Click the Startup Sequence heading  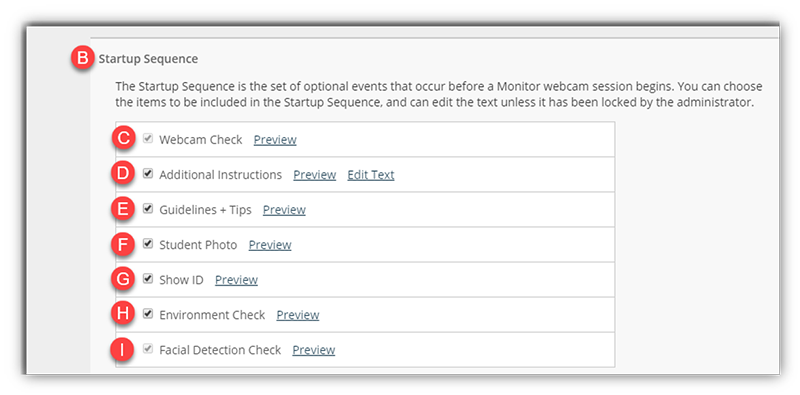coord(148,59)
